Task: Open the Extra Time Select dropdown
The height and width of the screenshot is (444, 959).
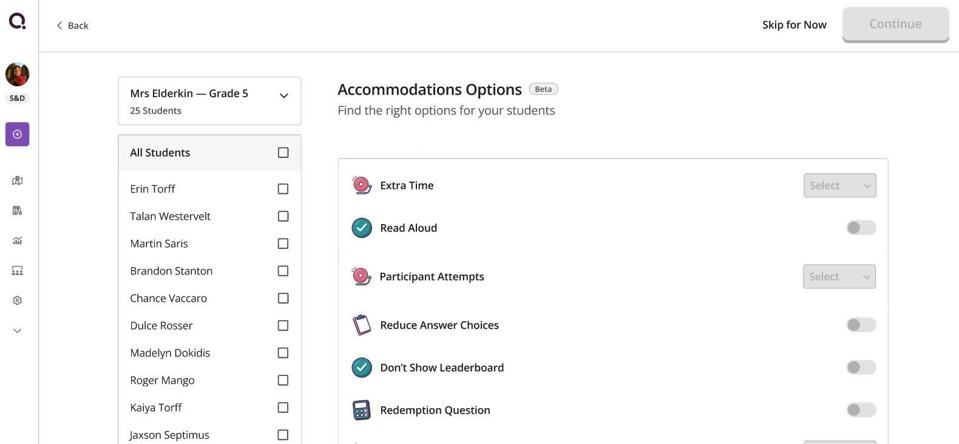Action: pyautogui.click(x=839, y=185)
